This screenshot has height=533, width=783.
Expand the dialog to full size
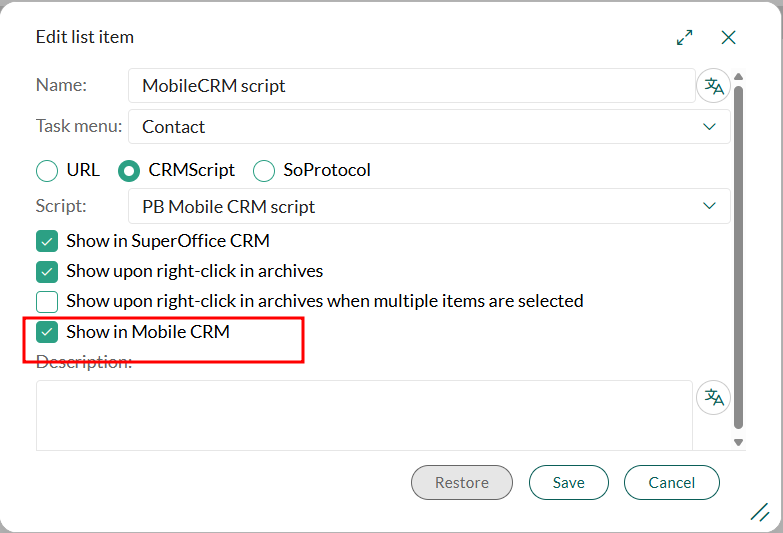(685, 38)
